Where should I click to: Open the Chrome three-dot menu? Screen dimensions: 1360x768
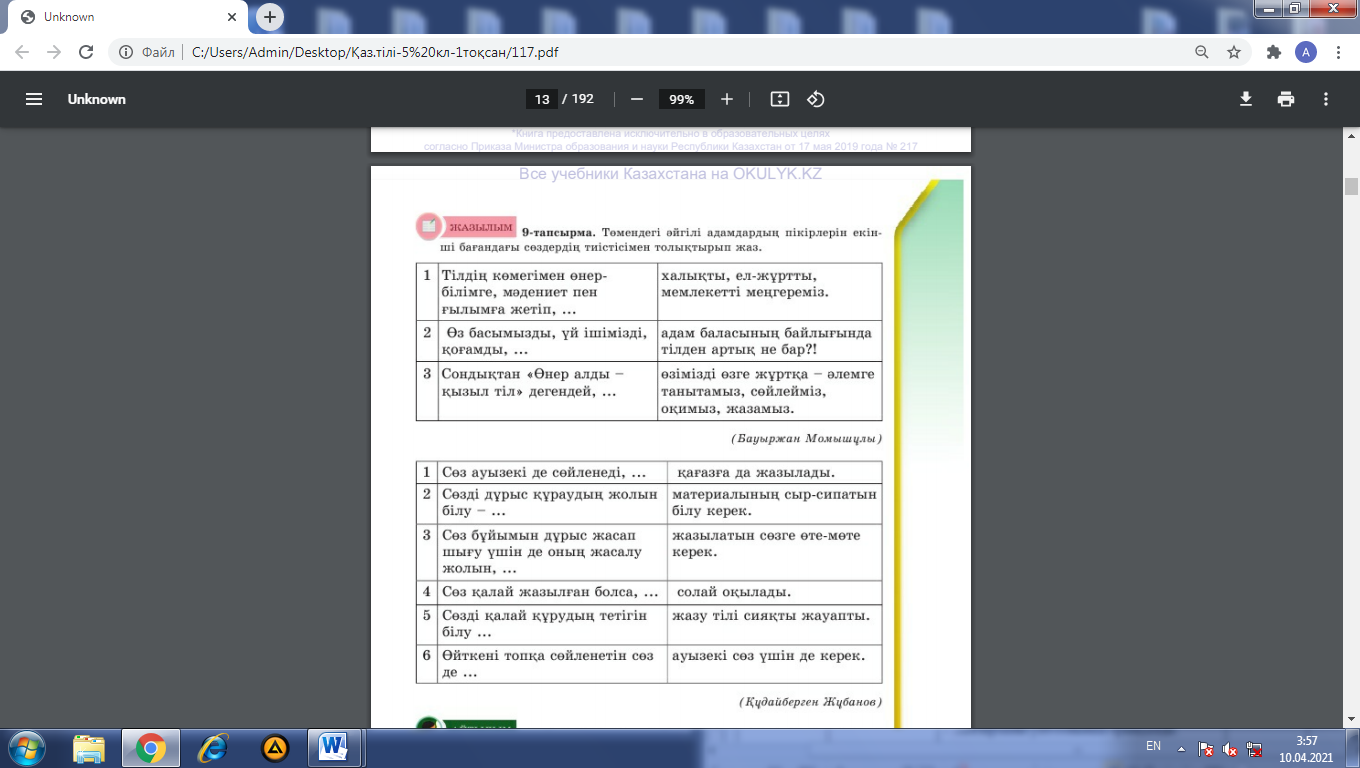pyautogui.click(x=1338, y=52)
